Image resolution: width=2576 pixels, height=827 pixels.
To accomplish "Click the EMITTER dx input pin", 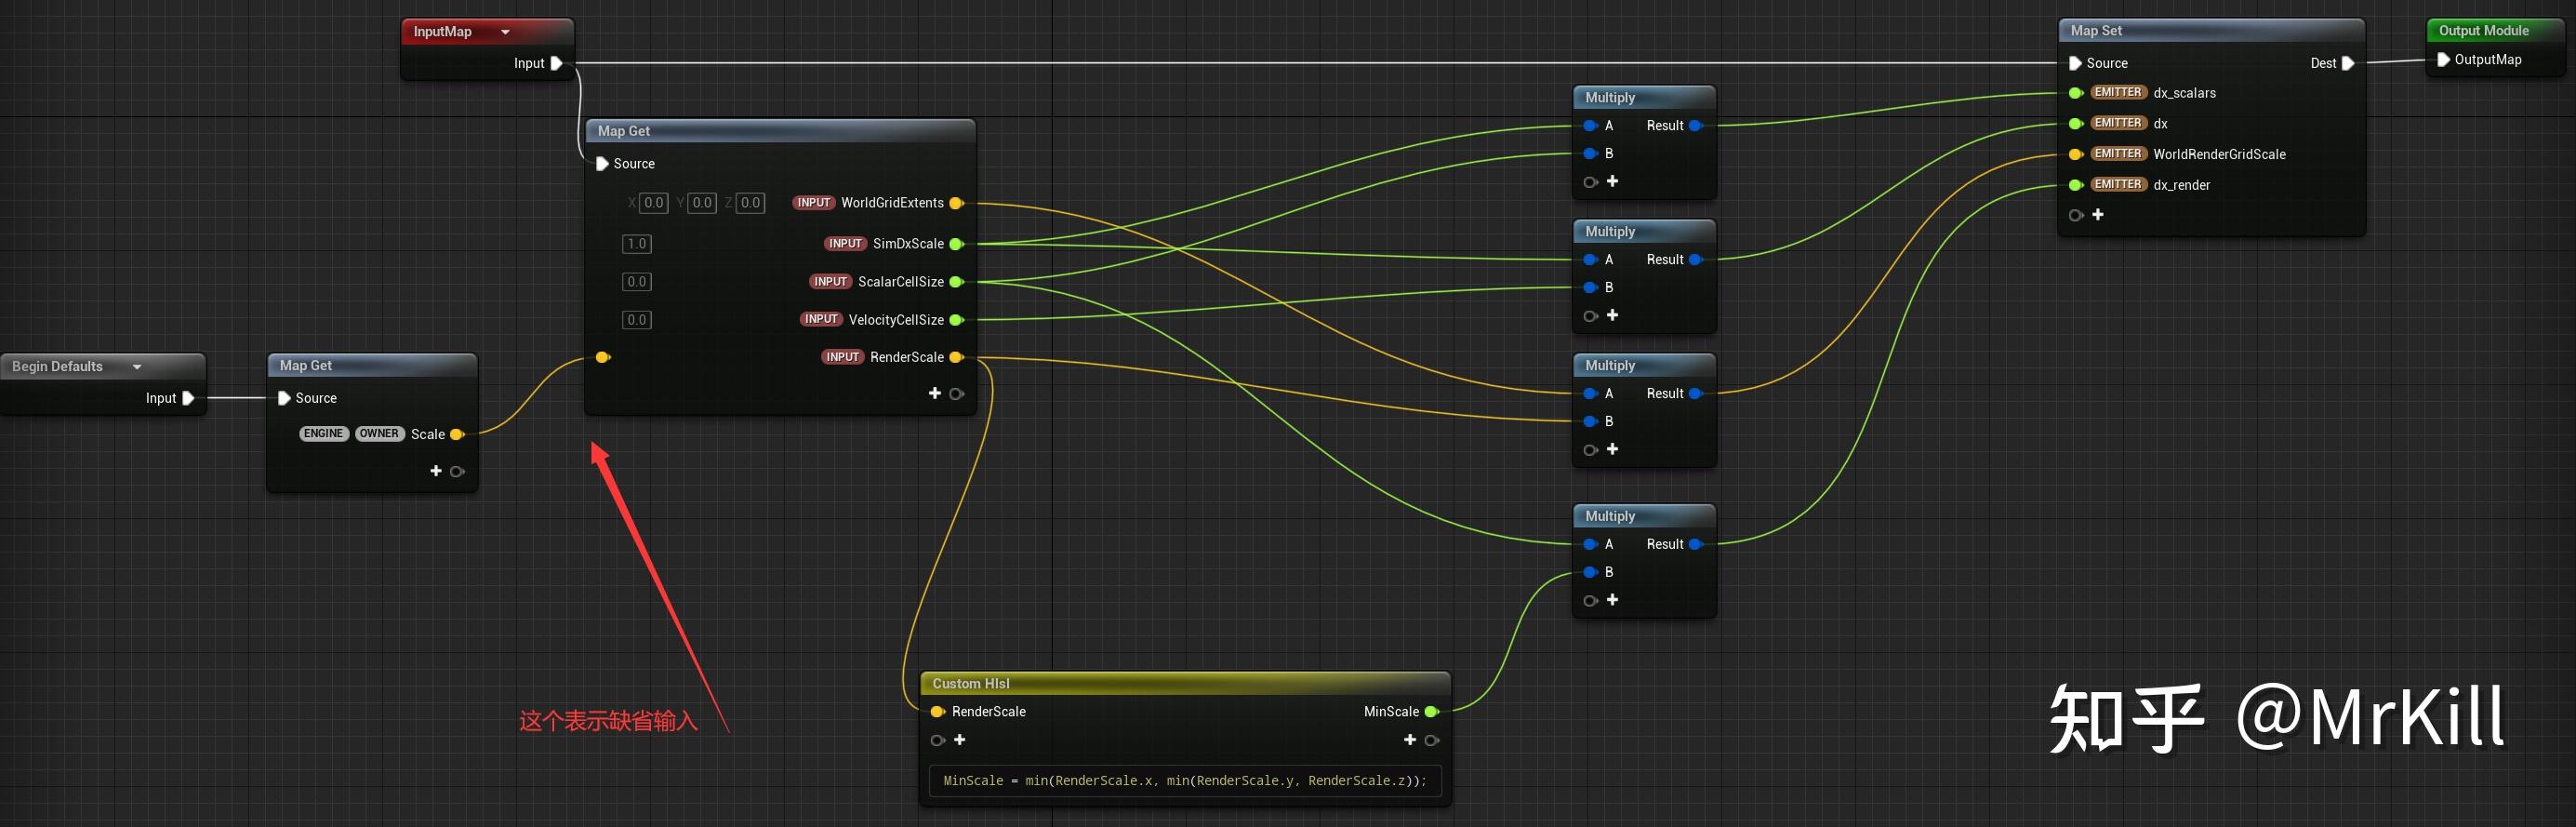I will (x=2076, y=124).
